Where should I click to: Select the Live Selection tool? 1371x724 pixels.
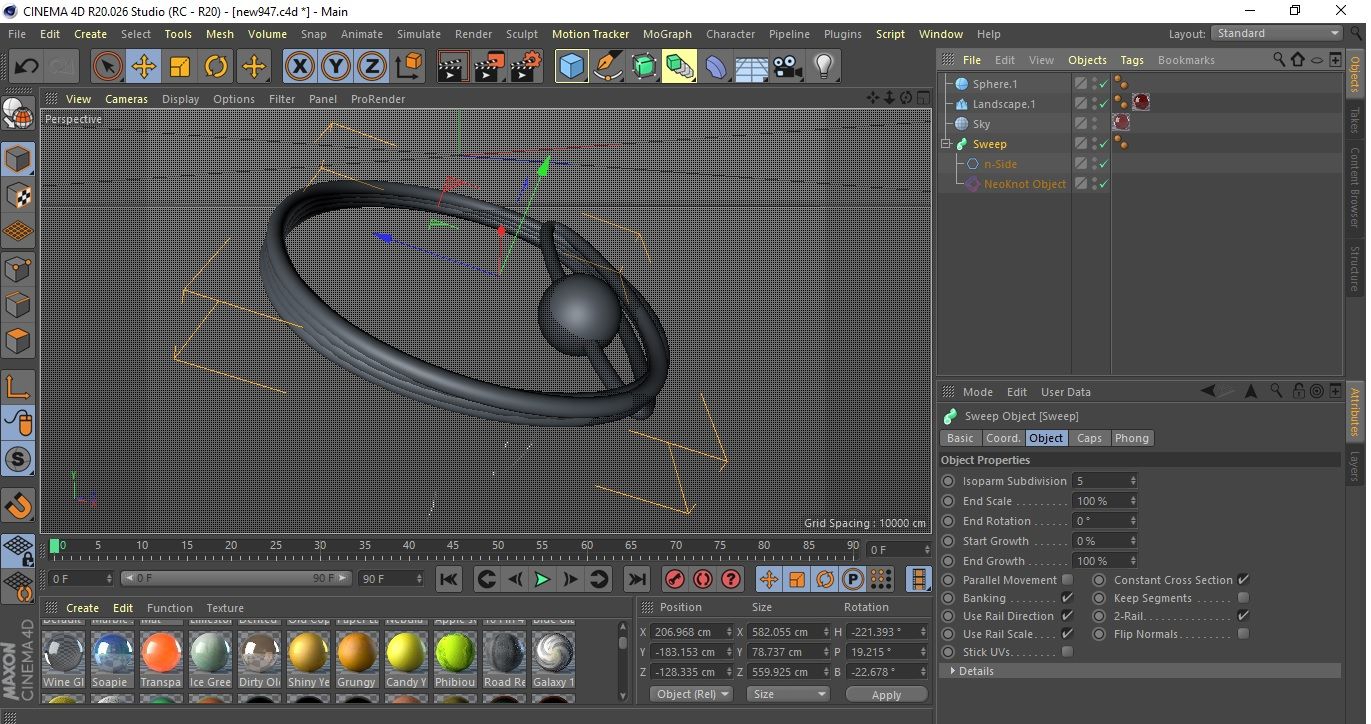pos(108,67)
